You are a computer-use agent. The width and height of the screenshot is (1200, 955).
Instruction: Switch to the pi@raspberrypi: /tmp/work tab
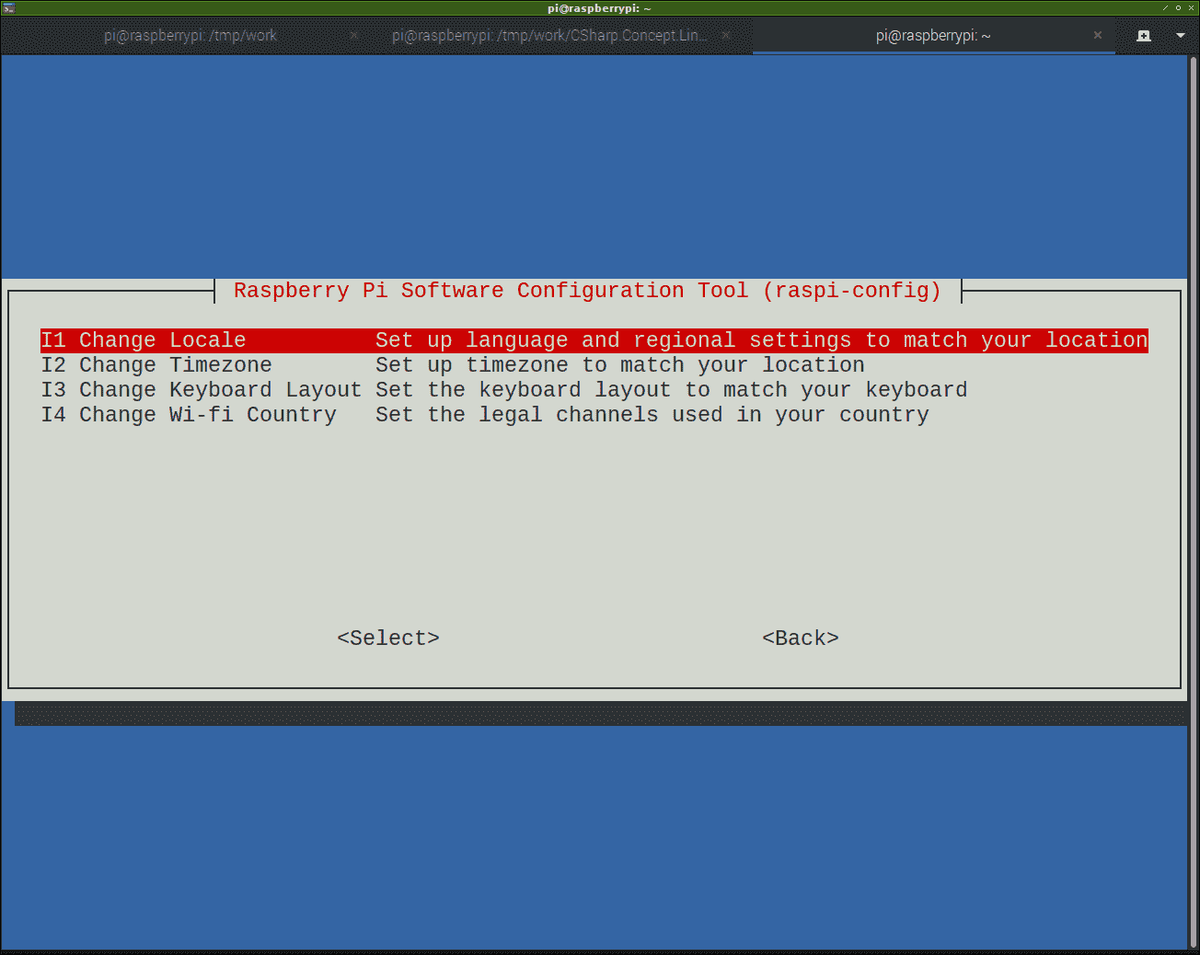click(190, 35)
